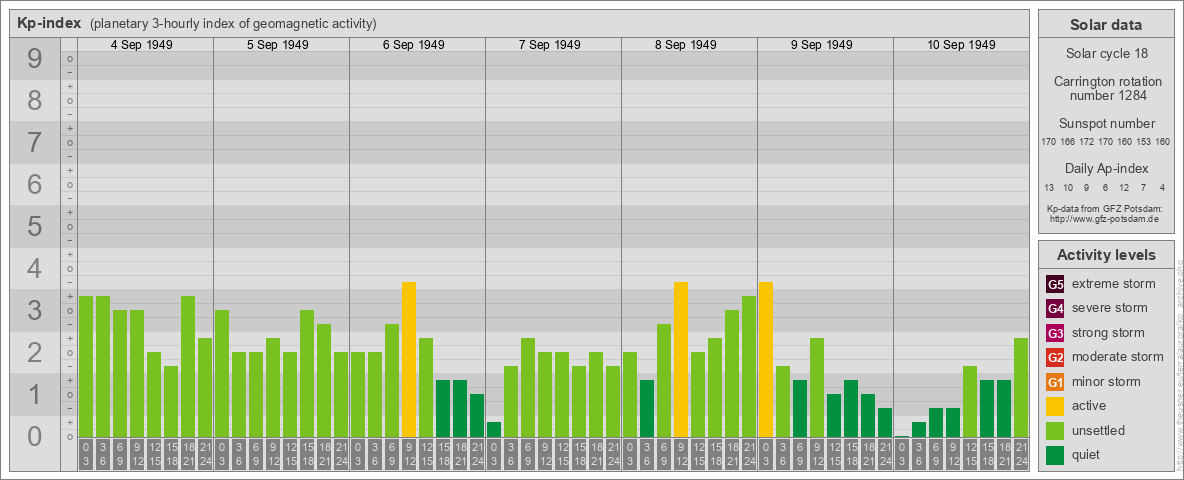Click the G1 minor storm badge
The width and height of the screenshot is (1184, 480).
(x=1055, y=382)
